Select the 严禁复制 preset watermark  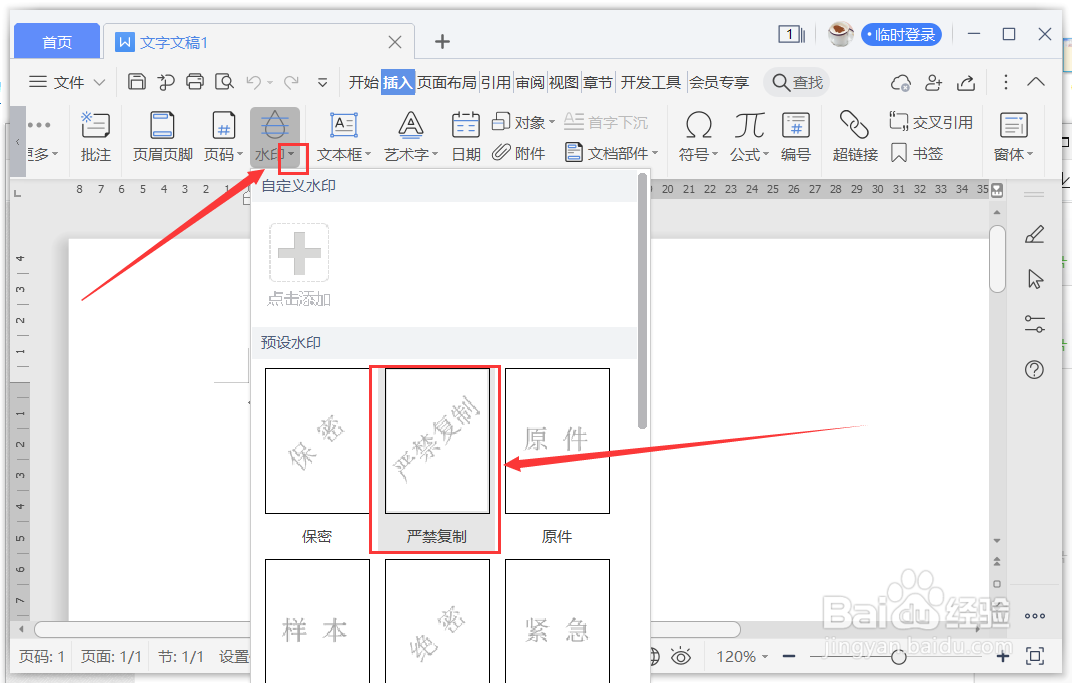click(437, 440)
